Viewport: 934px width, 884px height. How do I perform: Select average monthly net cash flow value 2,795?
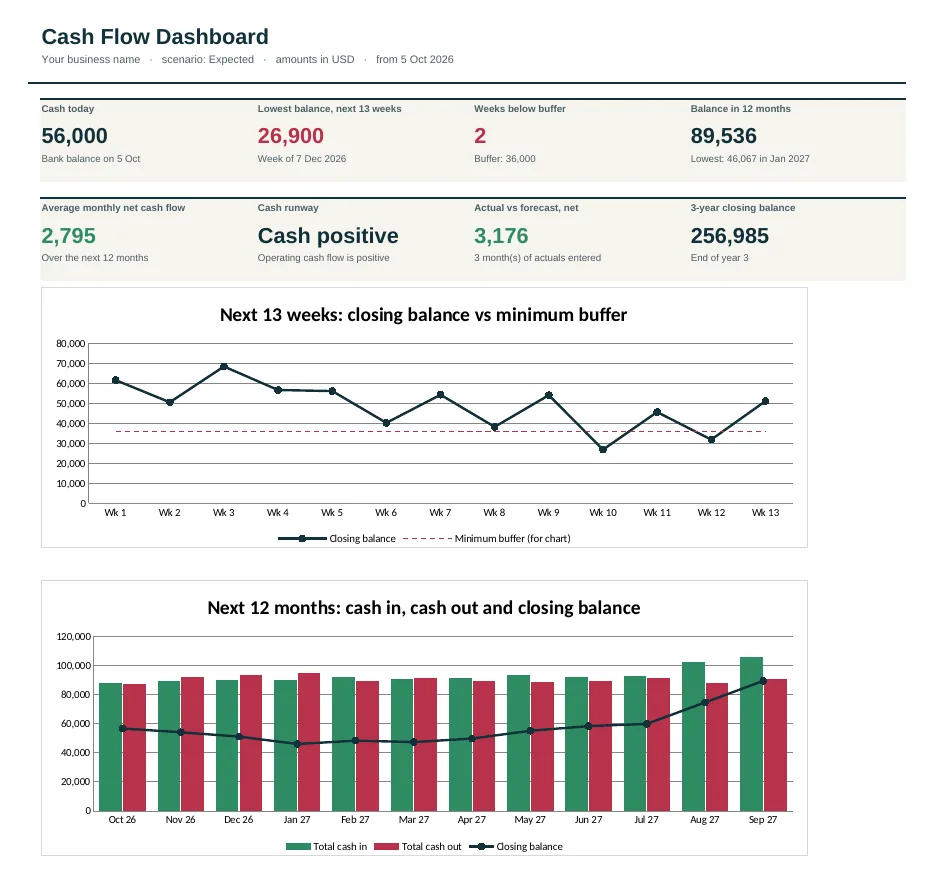69,236
